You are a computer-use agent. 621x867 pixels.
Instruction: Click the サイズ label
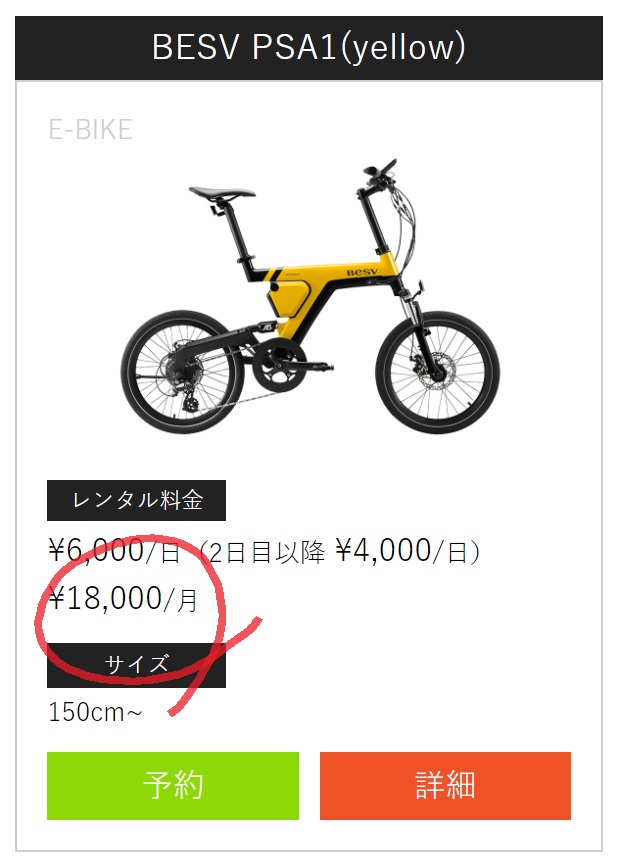click(x=137, y=665)
